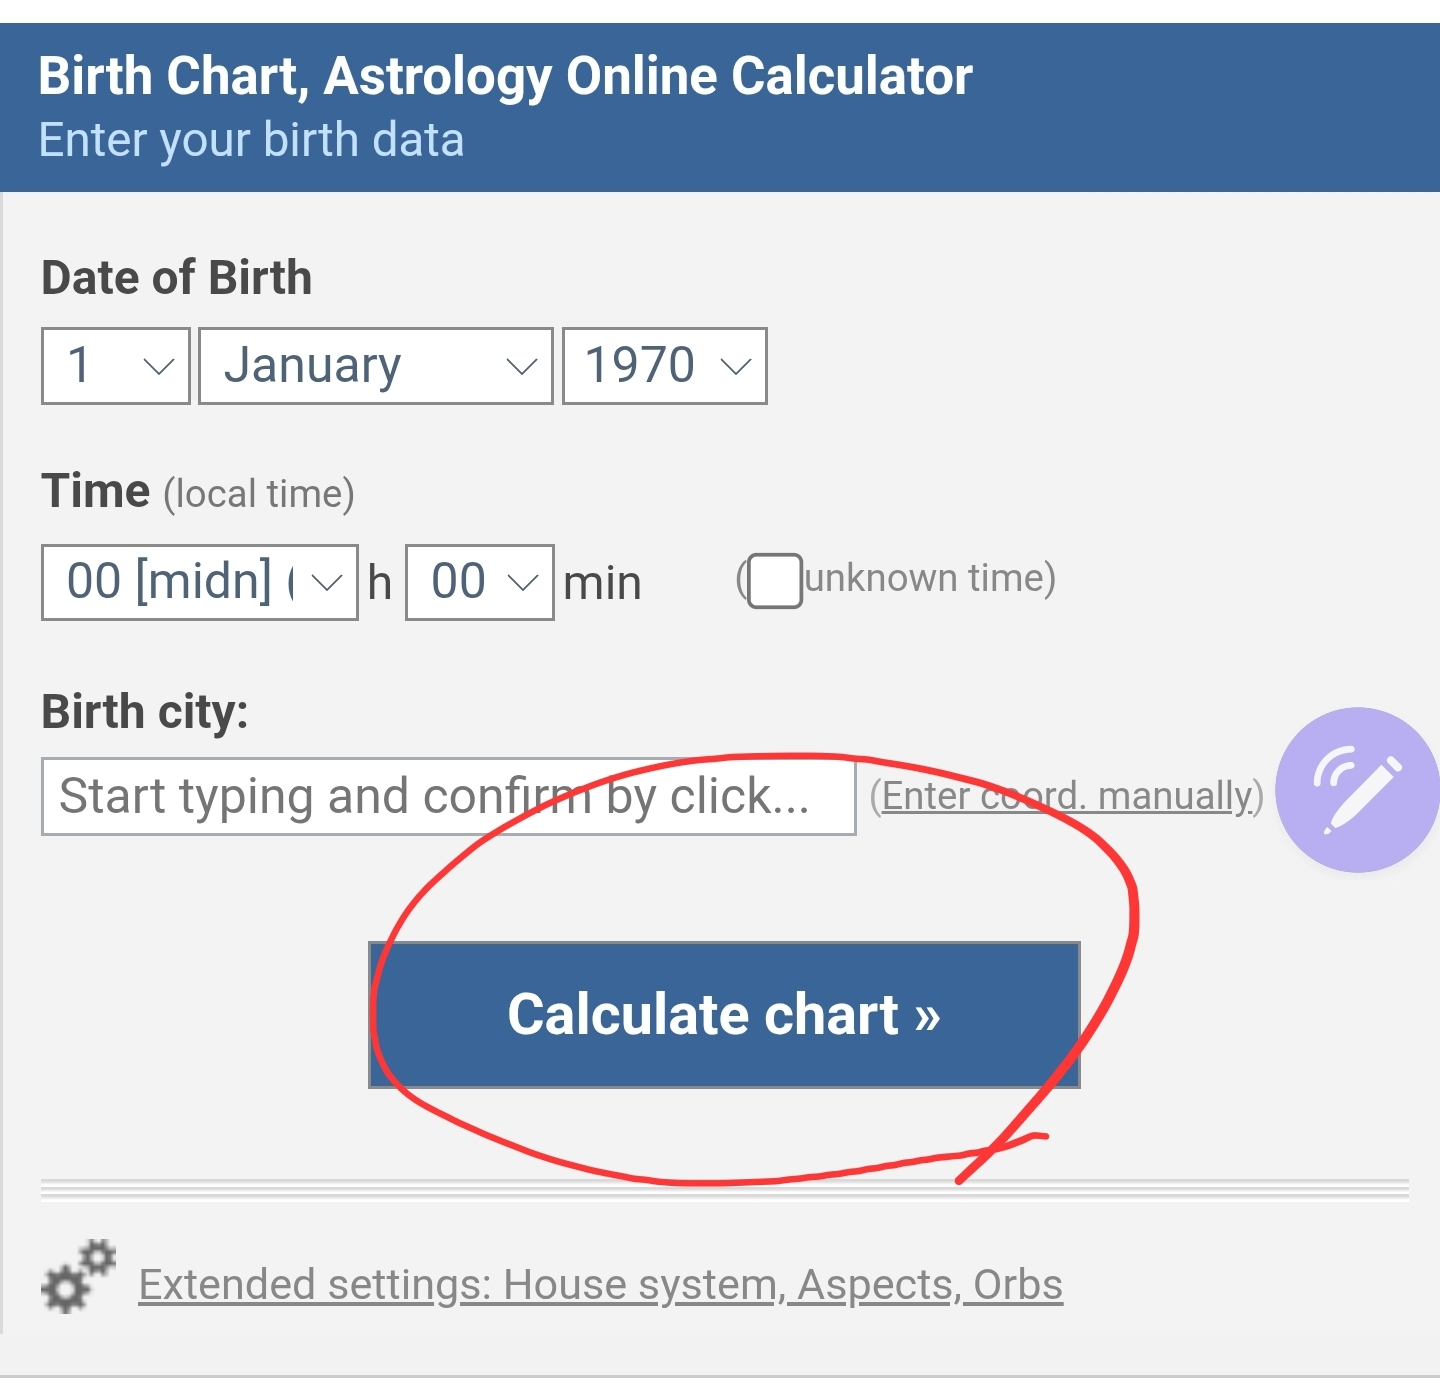
Task: Click the min label after minutes dropdown
Action: [602, 583]
